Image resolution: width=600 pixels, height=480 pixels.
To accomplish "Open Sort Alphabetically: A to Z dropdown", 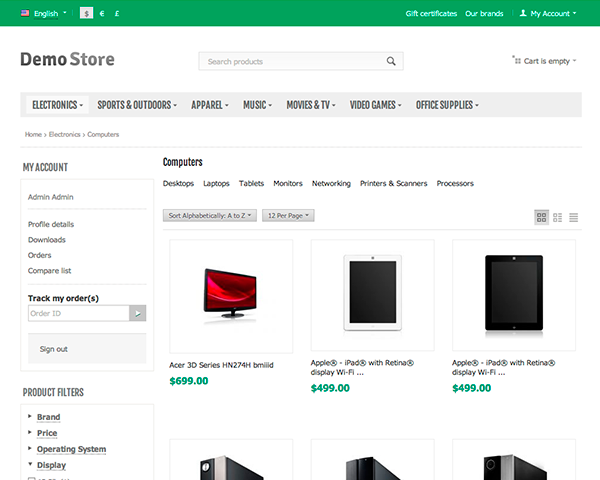I will 210,216.
